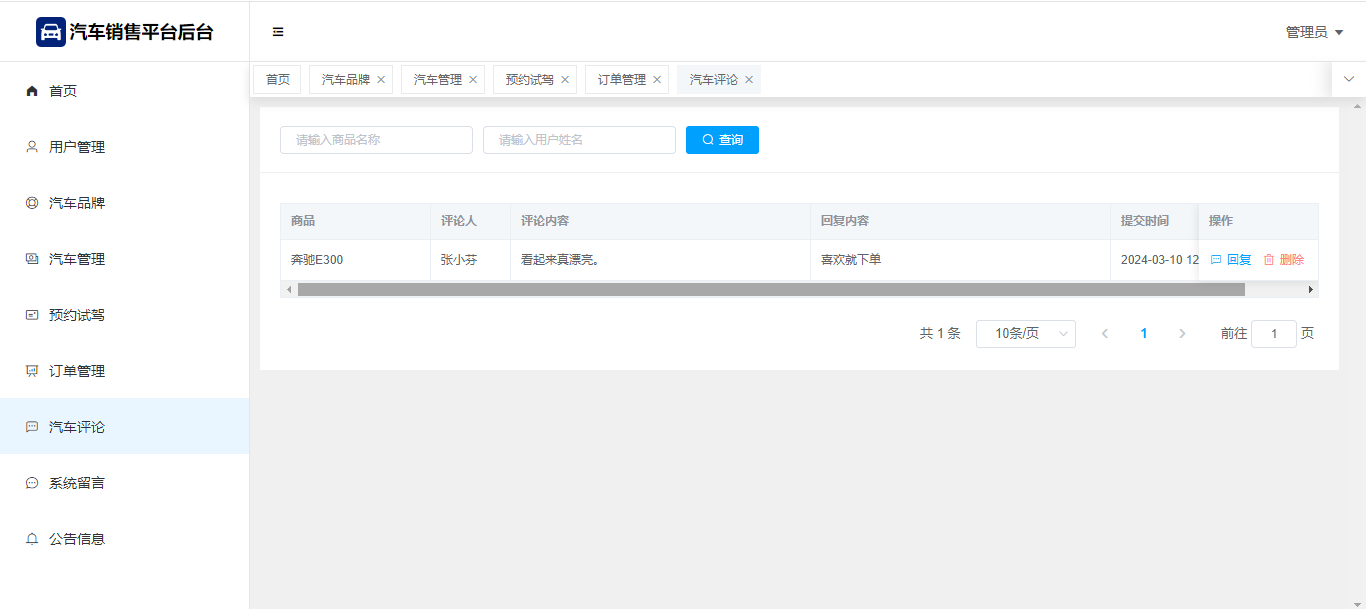This screenshot has width=1366, height=609.
Task: Switch to the 首页 tab
Action: 277,80
